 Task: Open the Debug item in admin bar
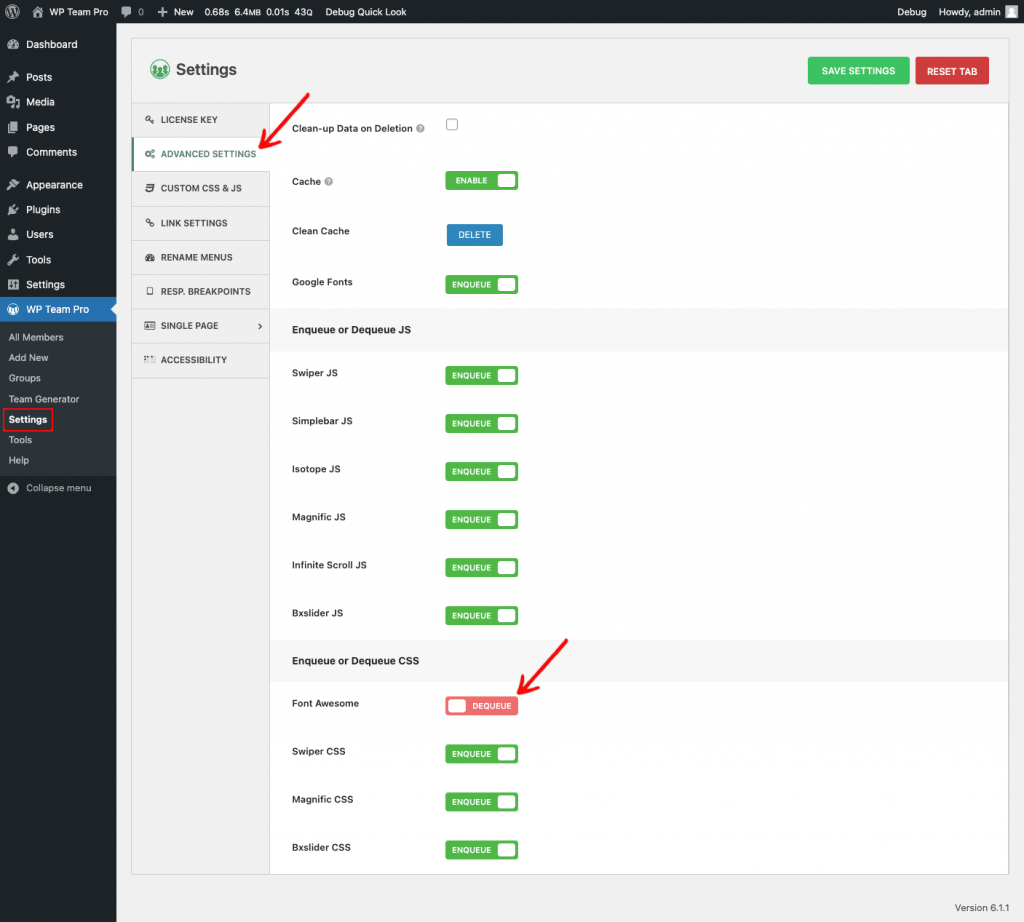point(912,12)
